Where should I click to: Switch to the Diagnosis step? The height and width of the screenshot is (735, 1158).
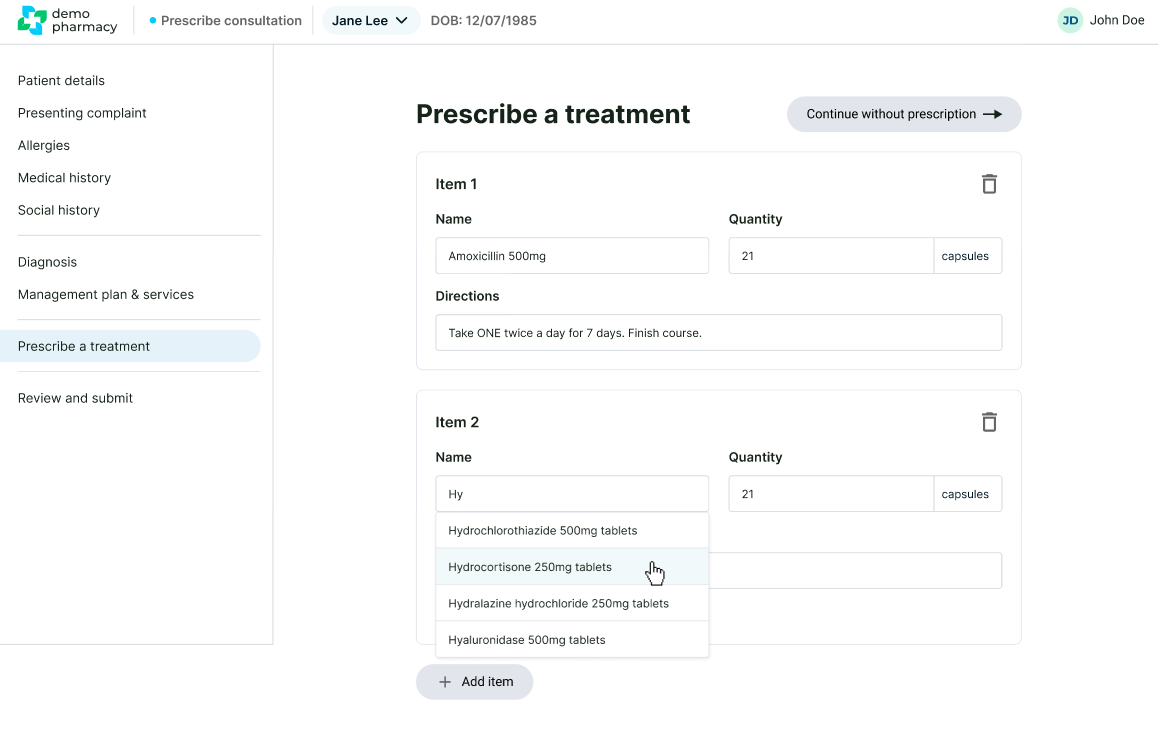tap(47, 262)
